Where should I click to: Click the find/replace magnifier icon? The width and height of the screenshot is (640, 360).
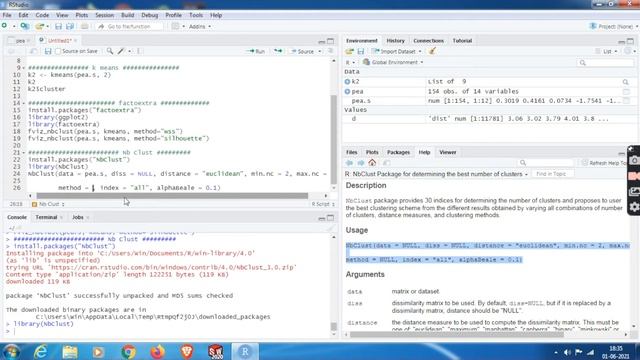point(110,51)
